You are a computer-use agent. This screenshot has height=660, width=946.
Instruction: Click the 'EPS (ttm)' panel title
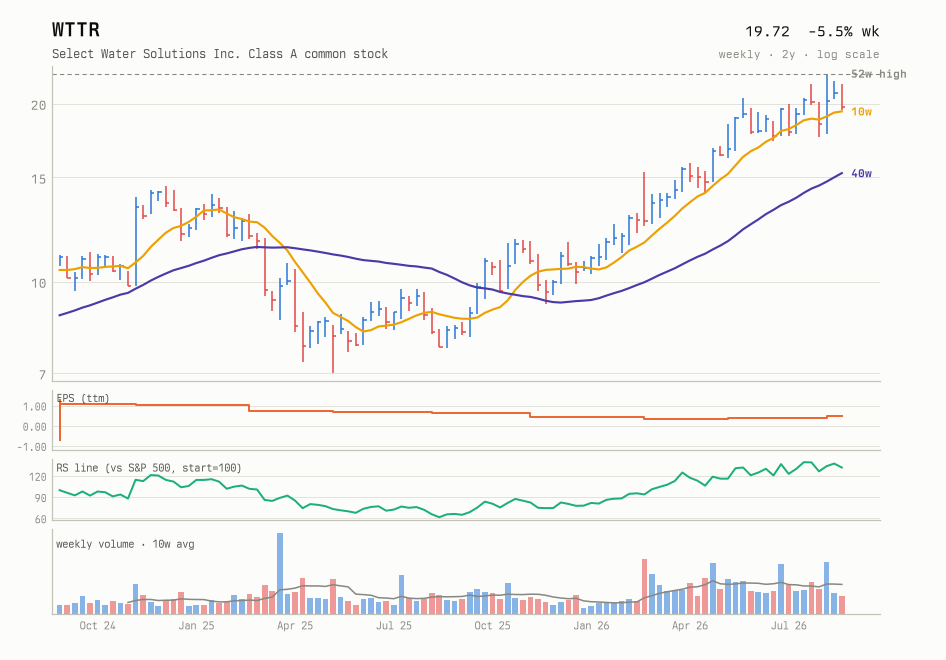point(83,398)
